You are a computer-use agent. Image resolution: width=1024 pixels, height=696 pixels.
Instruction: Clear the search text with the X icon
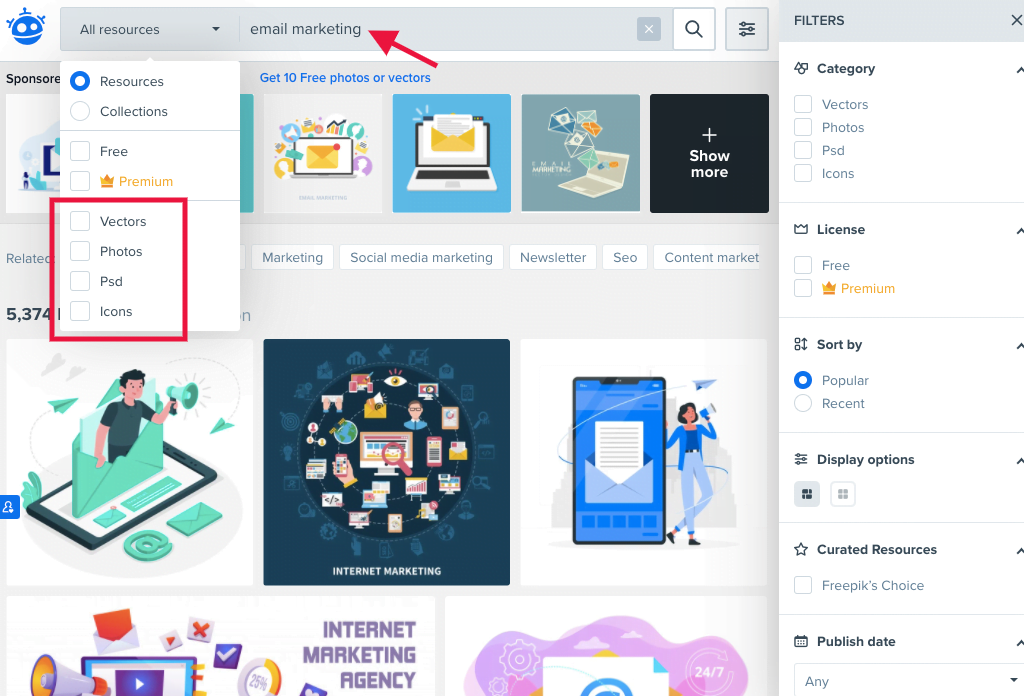tap(648, 29)
